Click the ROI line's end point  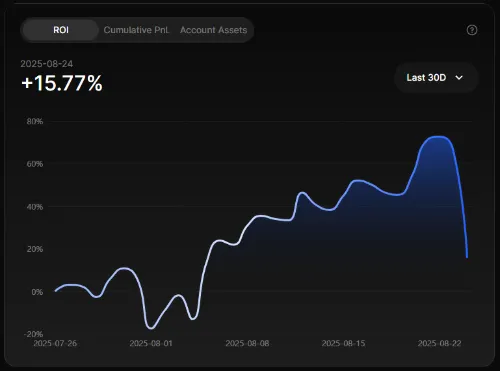[467, 257]
